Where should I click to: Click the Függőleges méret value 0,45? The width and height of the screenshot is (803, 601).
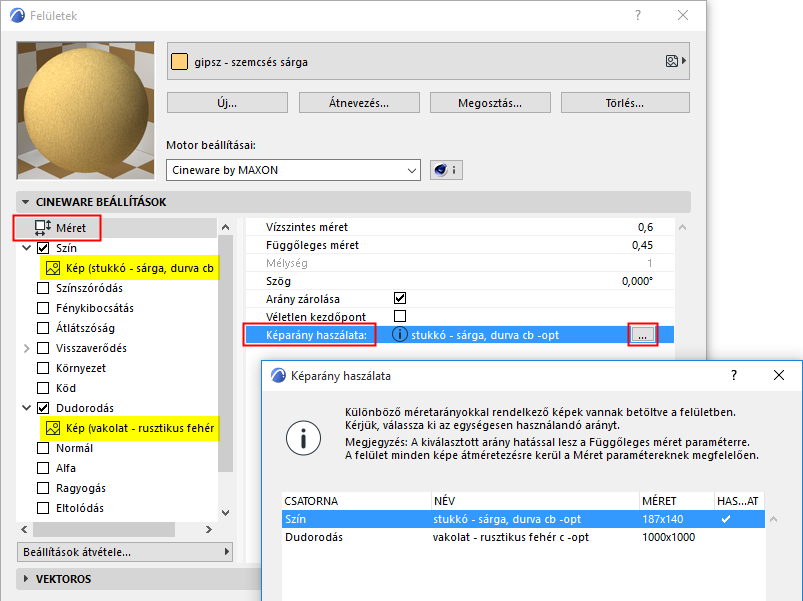(x=642, y=245)
